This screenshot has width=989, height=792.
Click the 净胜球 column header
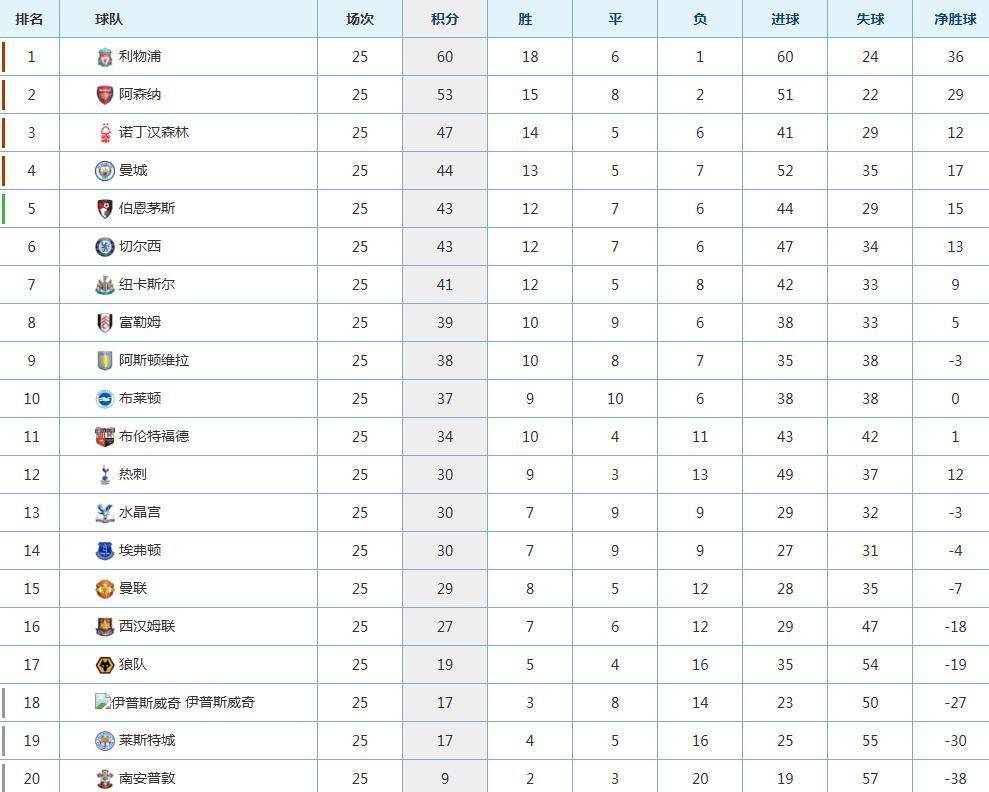click(954, 19)
